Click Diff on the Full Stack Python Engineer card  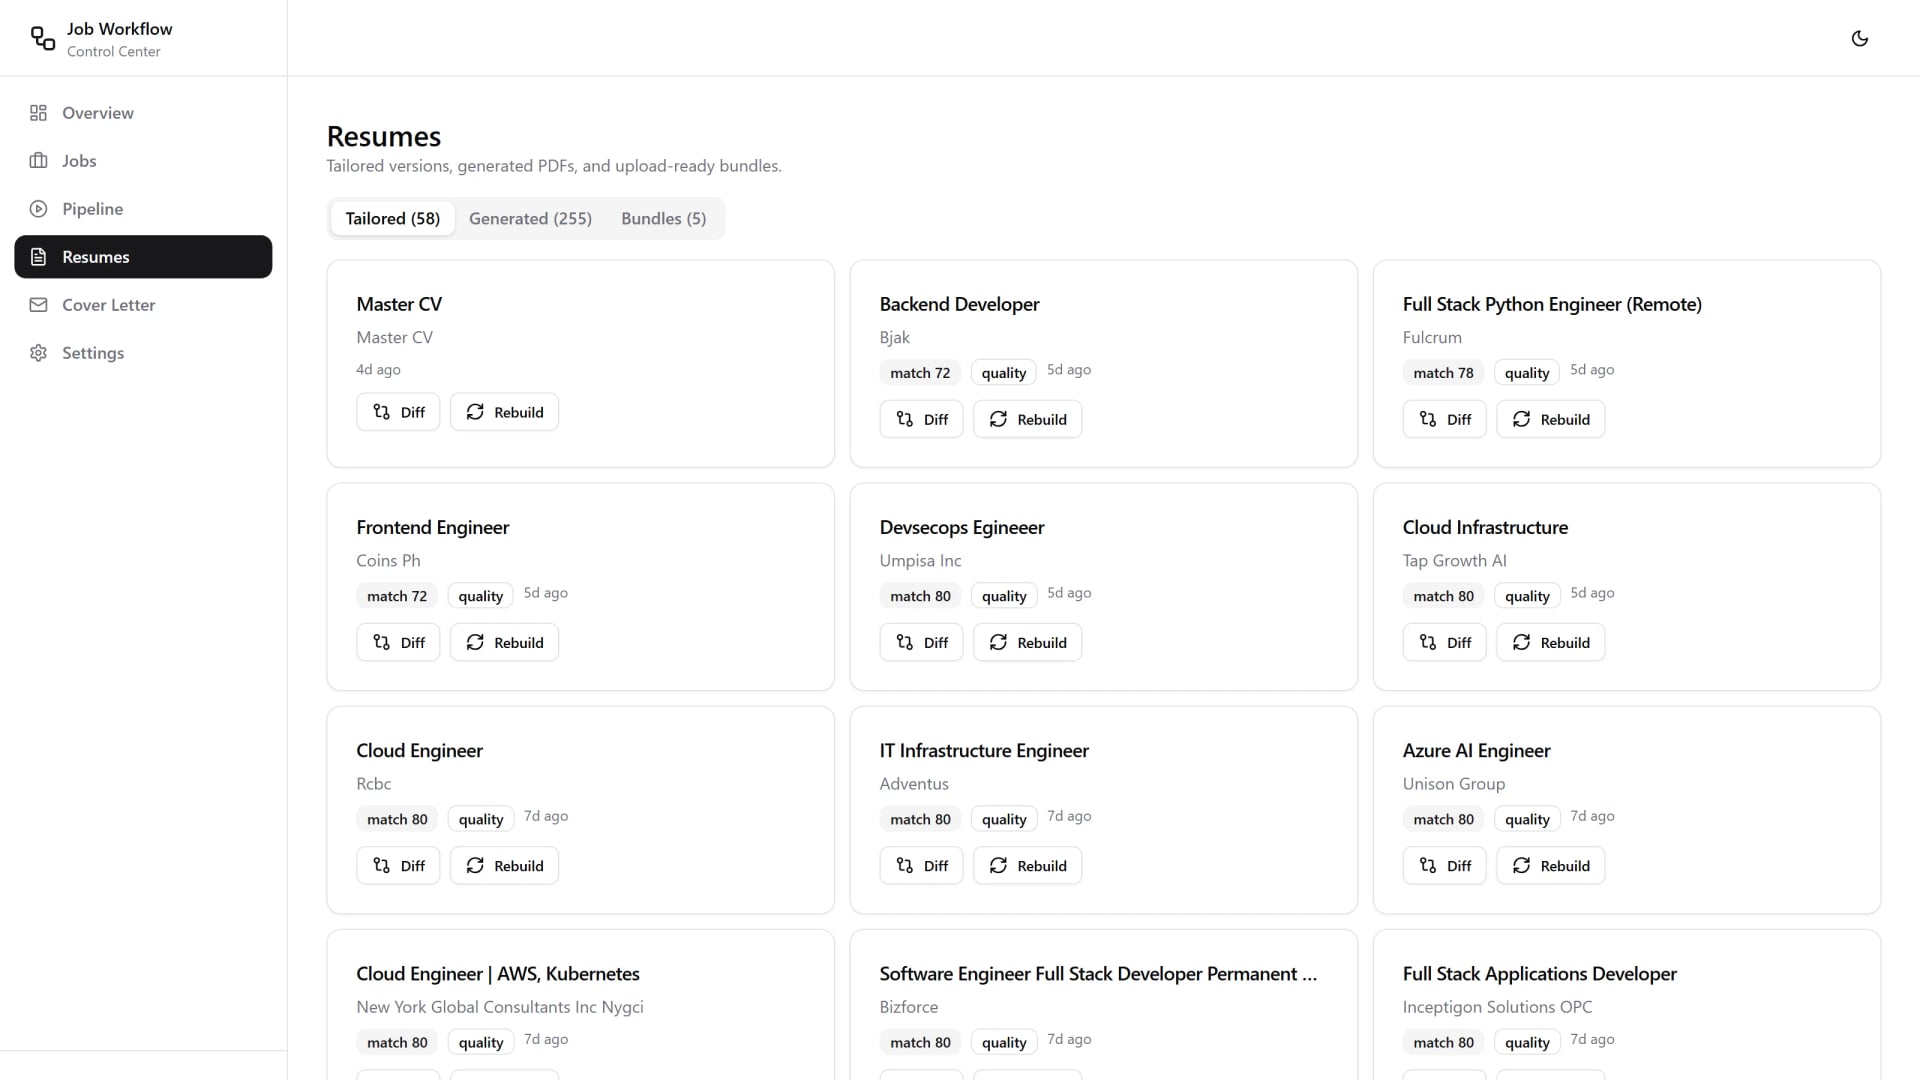[1444, 419]
